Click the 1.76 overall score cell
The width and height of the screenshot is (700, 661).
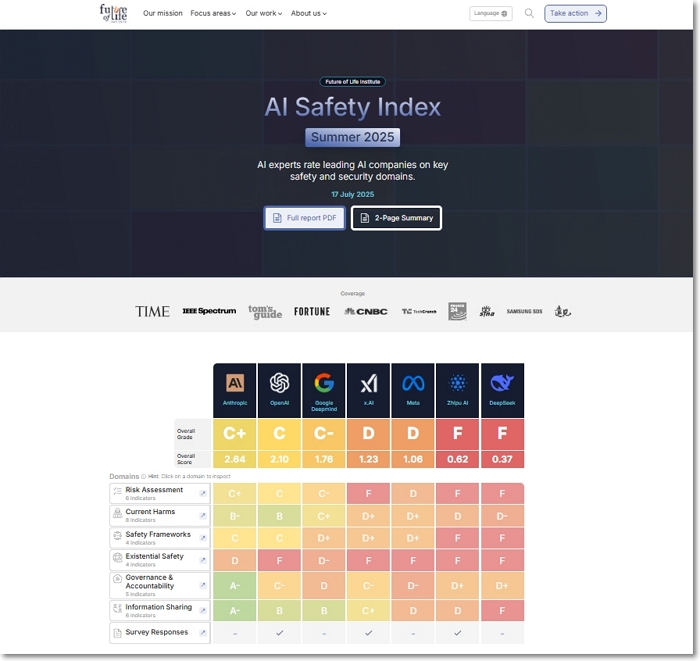click(324, 459)
